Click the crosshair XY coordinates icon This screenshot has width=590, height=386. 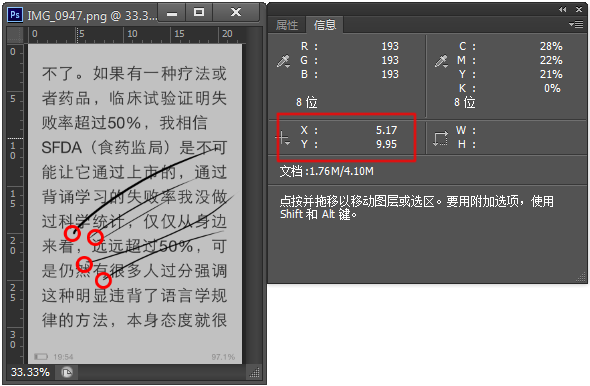(x=281, y=137)
